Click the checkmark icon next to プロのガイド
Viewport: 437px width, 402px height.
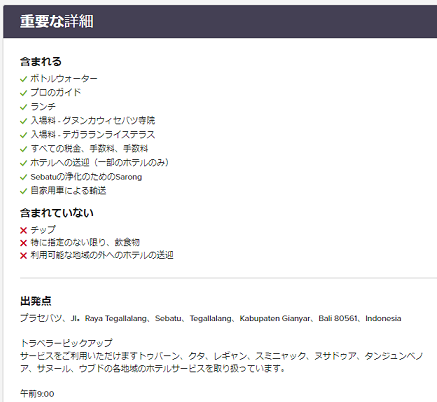click(x=23, y=93)
